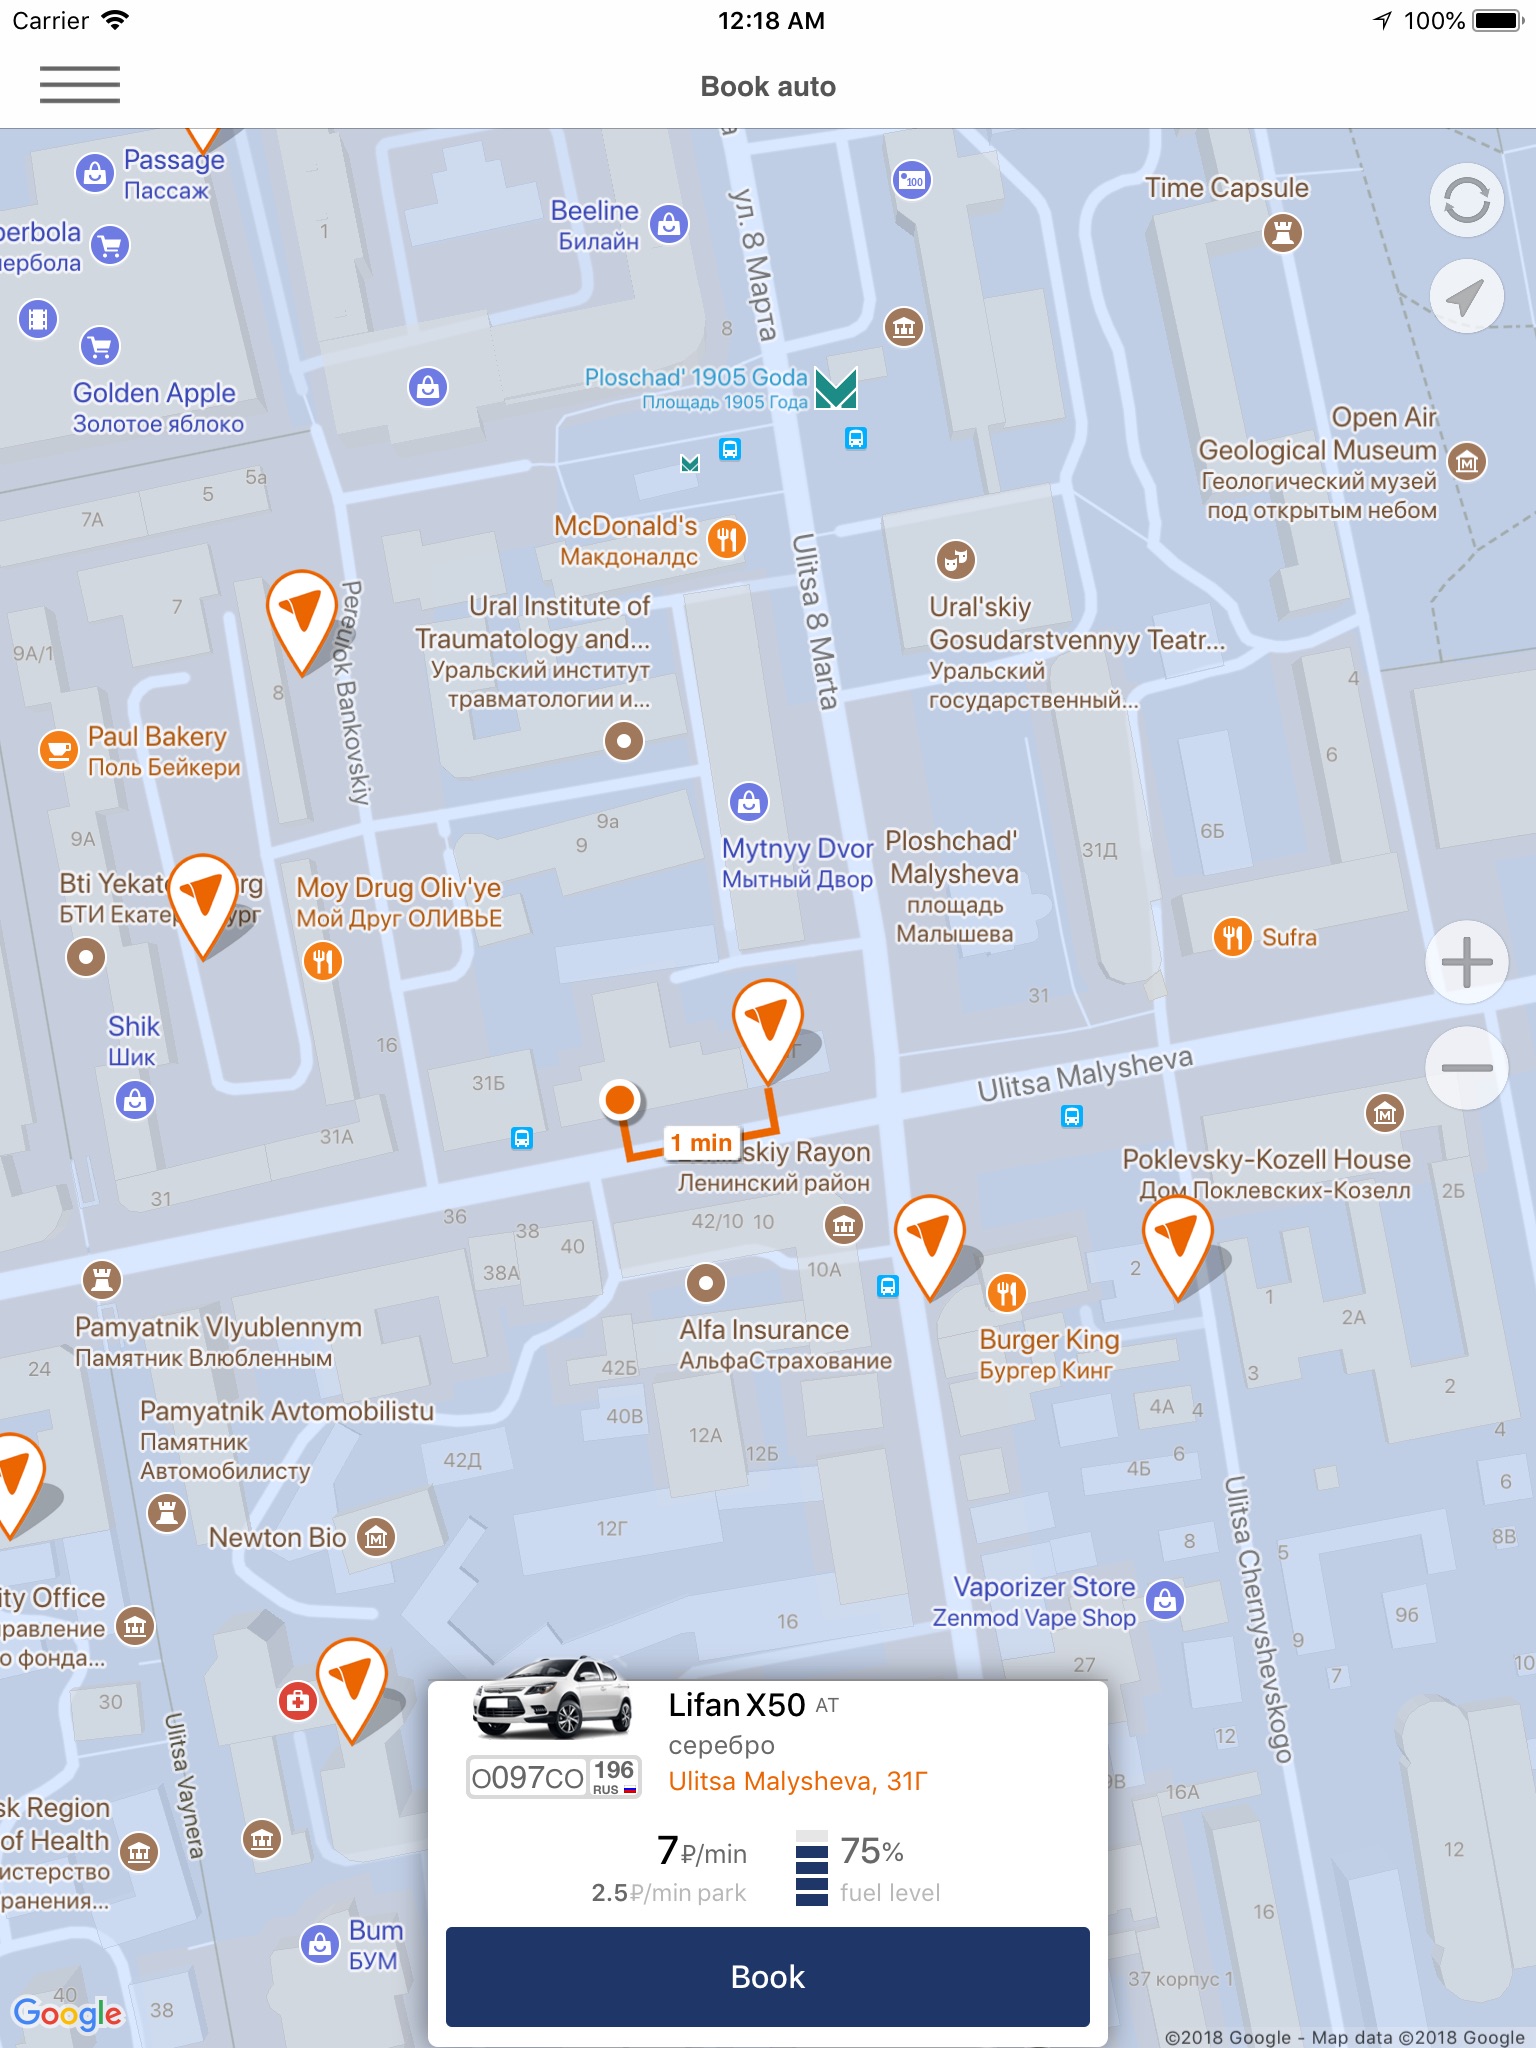Image resolution: width=1536 pixels, height=2048 pixels.
Task: Tap the refresh map icon
Action: click(x=1466, y=201)
